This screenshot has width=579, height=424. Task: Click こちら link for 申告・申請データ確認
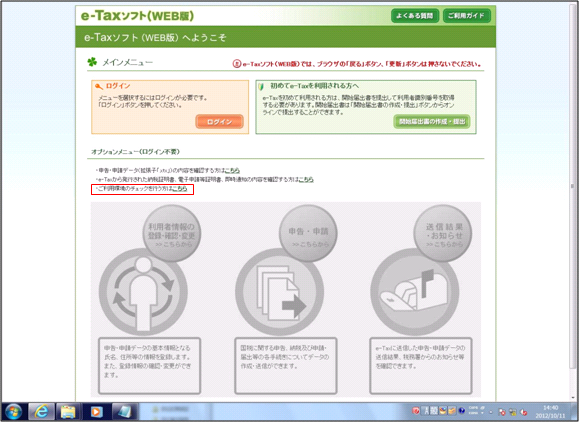click(232, 170)
